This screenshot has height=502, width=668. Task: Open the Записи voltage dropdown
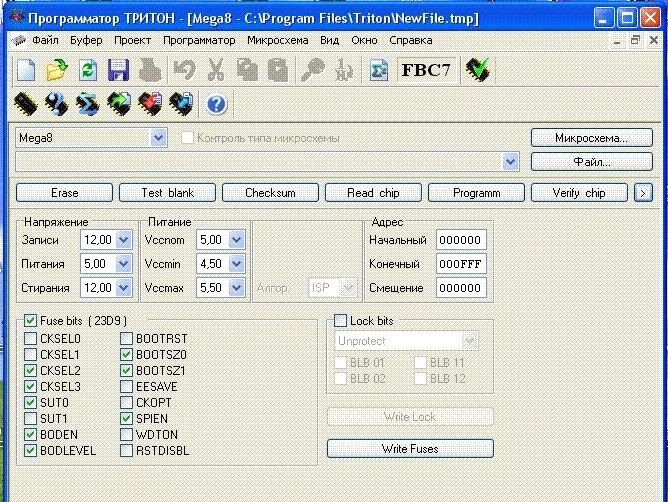[x=124, y=239]
